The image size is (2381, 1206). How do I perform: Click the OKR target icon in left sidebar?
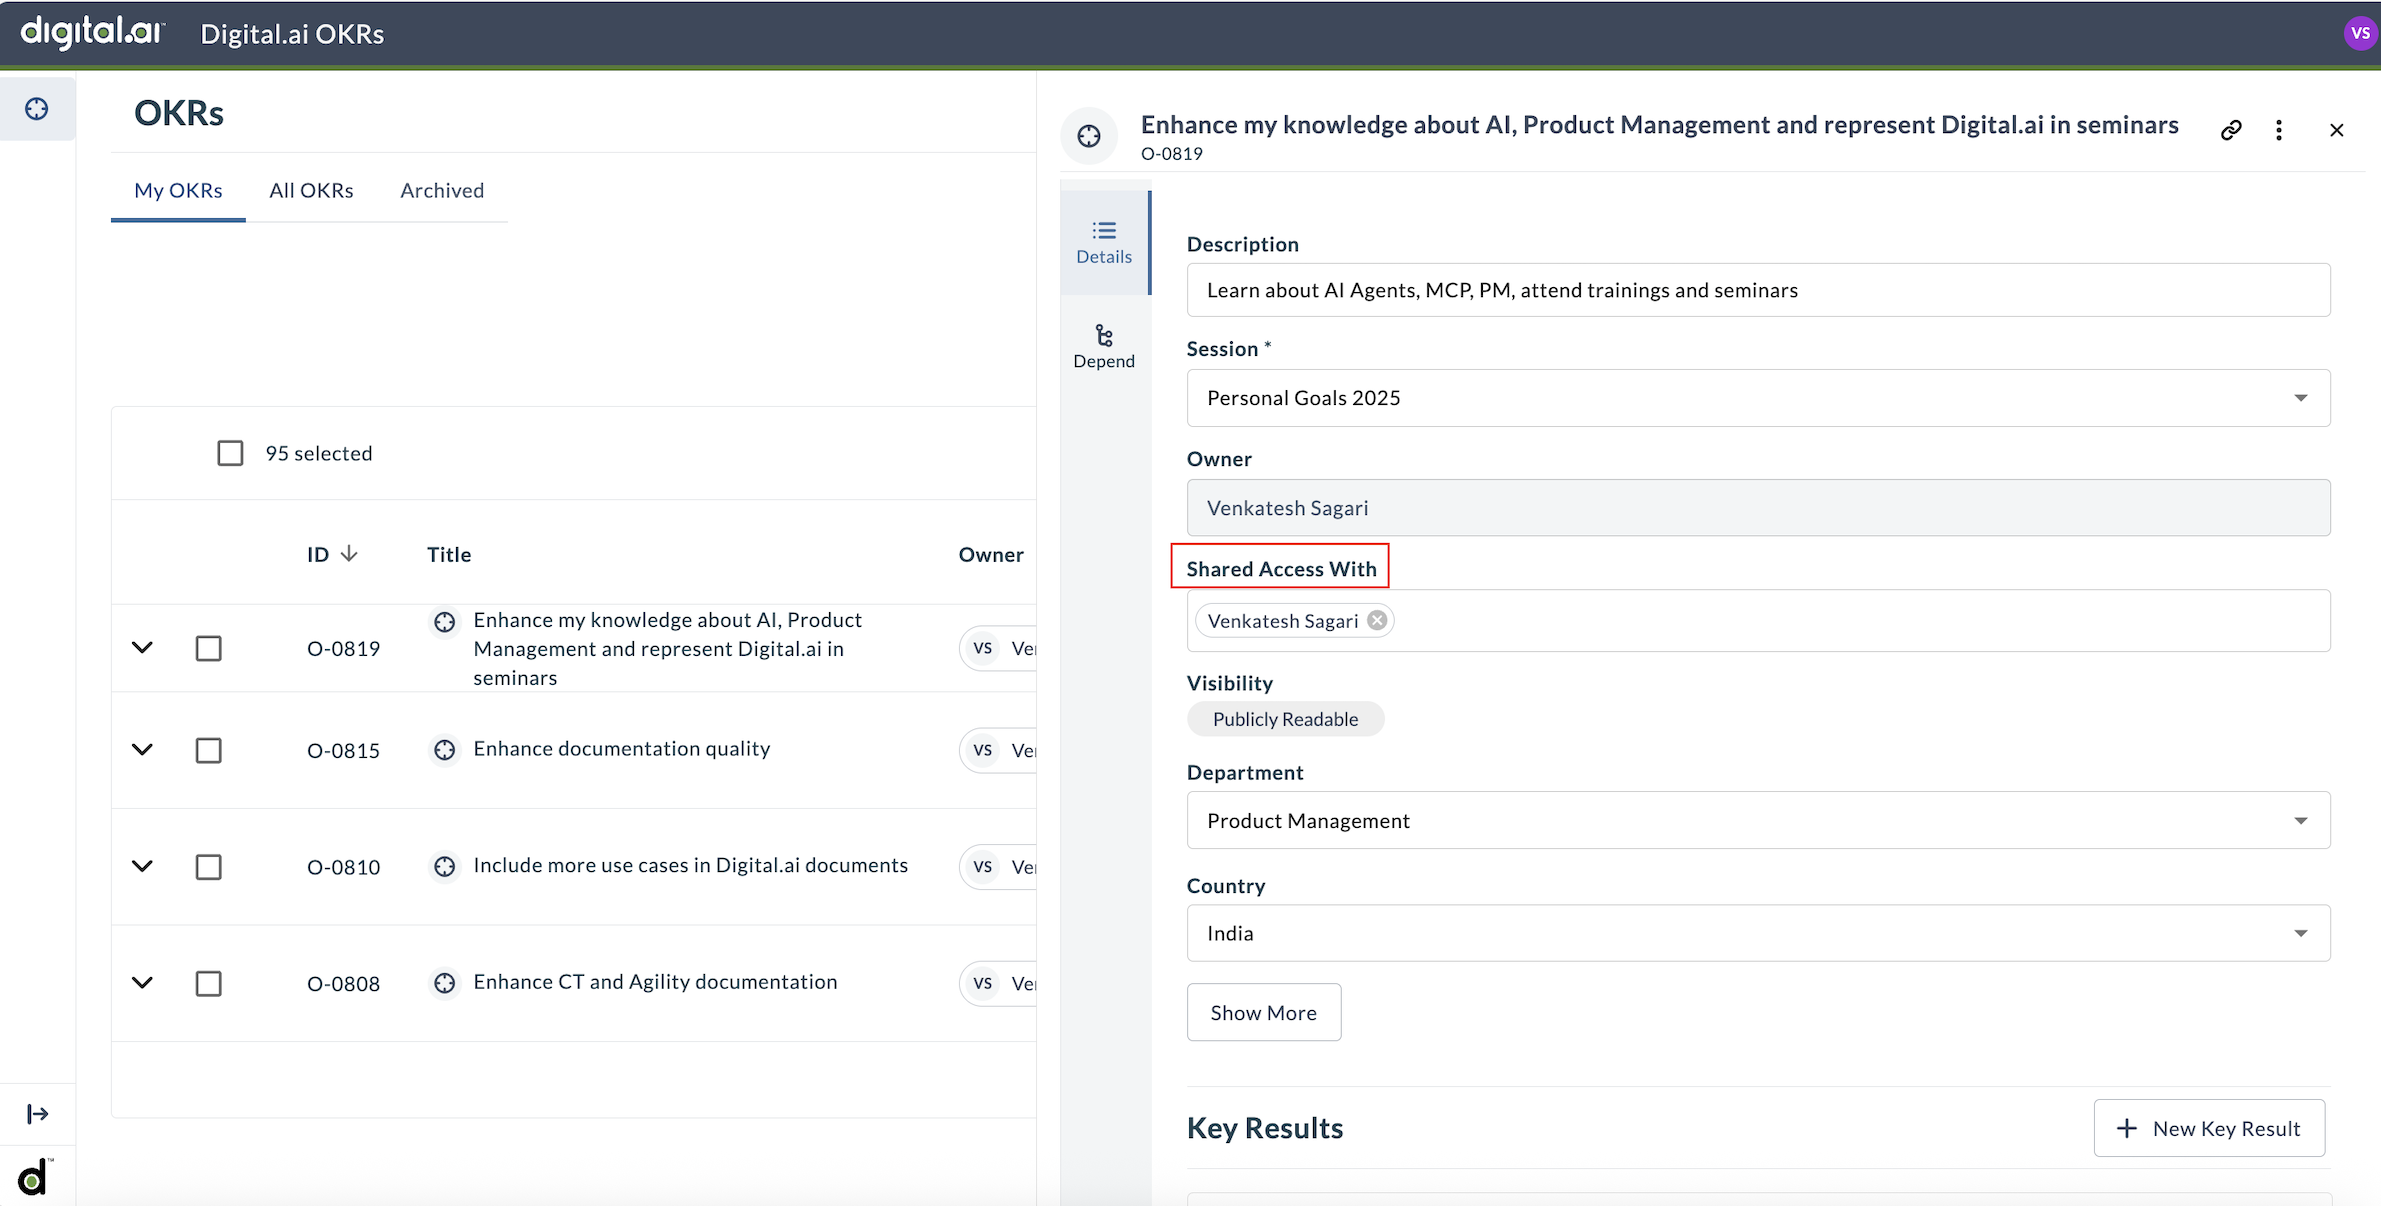coord(37,109)
